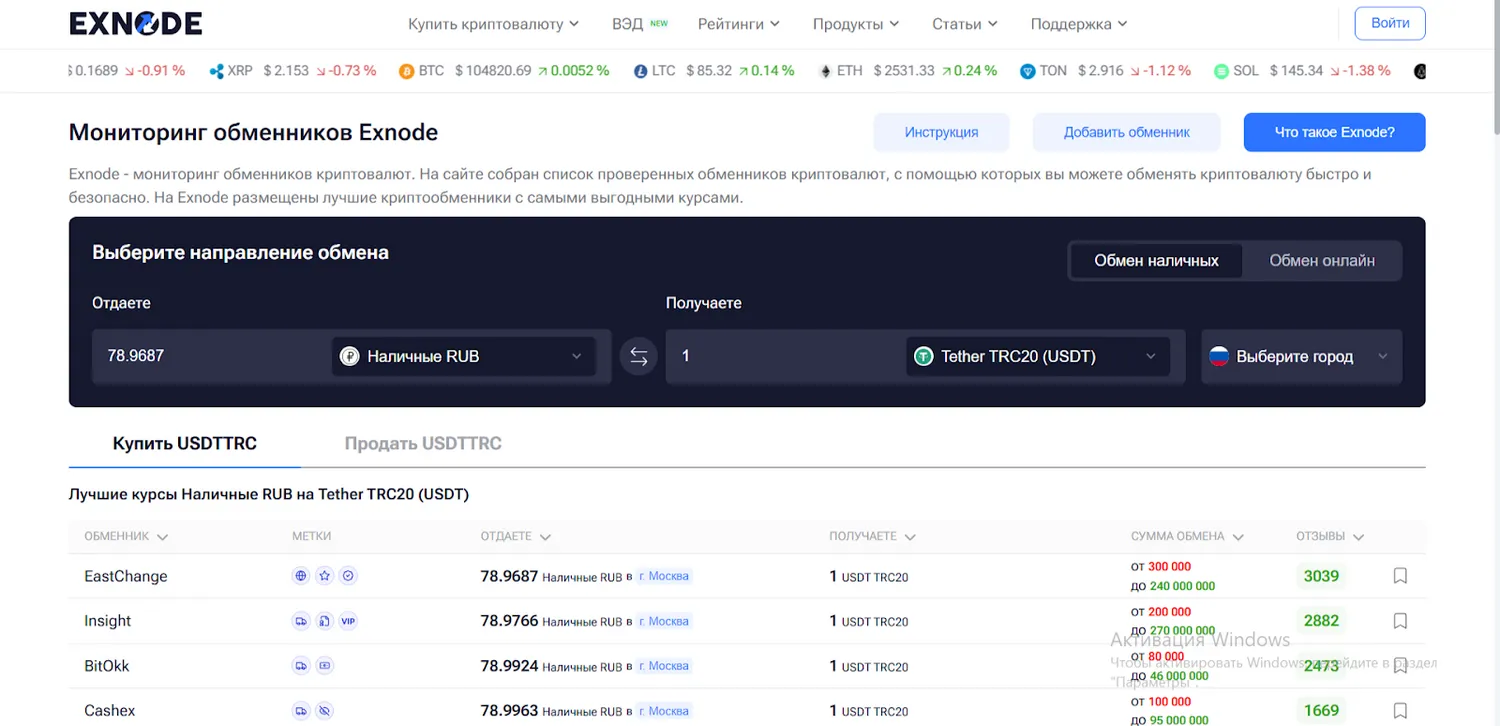
Task: Open the EastChange exchanger link
Action: pos(126,576)
